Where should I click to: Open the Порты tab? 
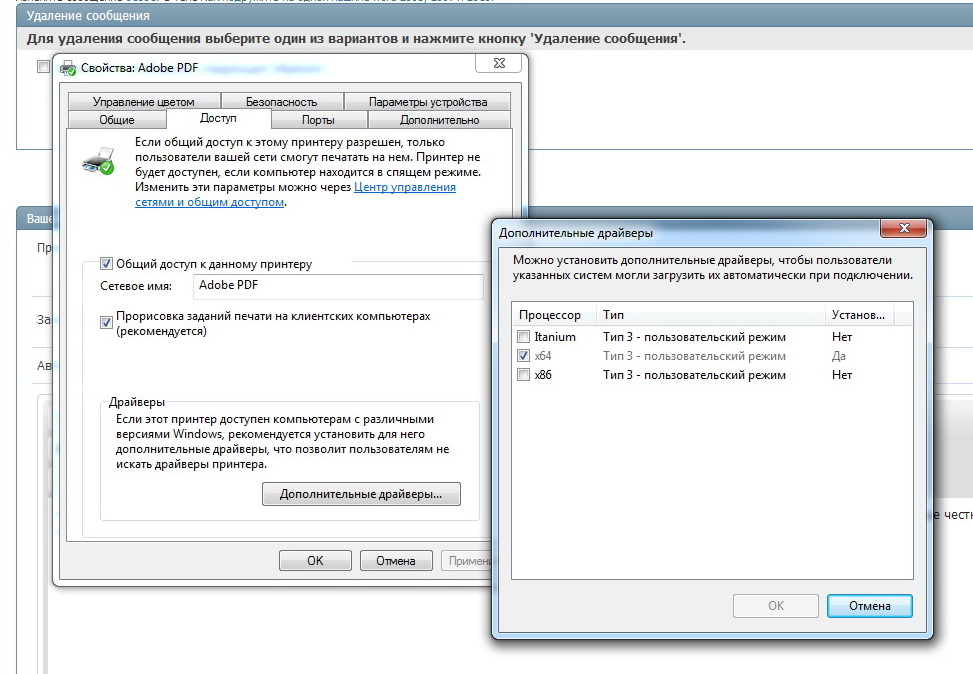click(x=318, y=120)
